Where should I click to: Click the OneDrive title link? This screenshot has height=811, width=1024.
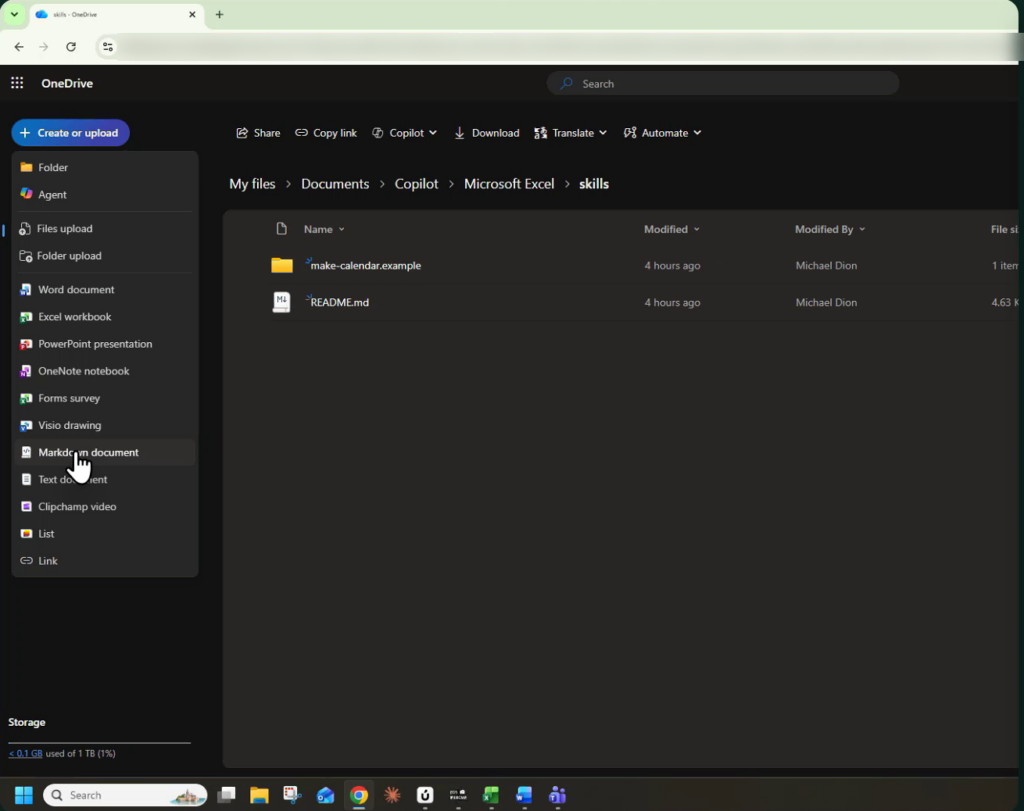67,84
